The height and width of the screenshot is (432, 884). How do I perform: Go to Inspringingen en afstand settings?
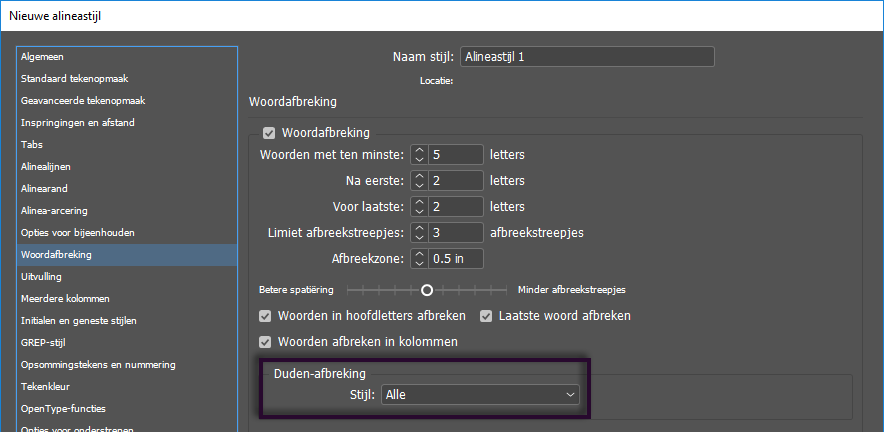[x=78, y=123]
